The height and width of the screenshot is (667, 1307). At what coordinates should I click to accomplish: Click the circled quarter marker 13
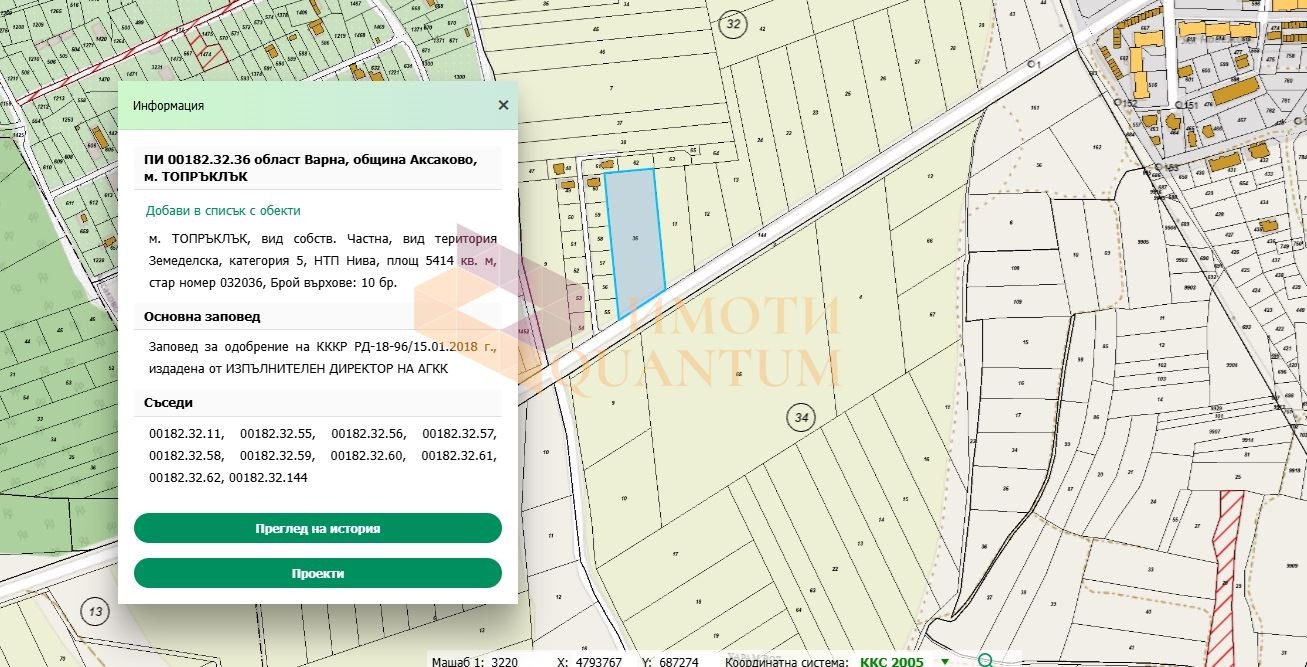tap(95, 612)
